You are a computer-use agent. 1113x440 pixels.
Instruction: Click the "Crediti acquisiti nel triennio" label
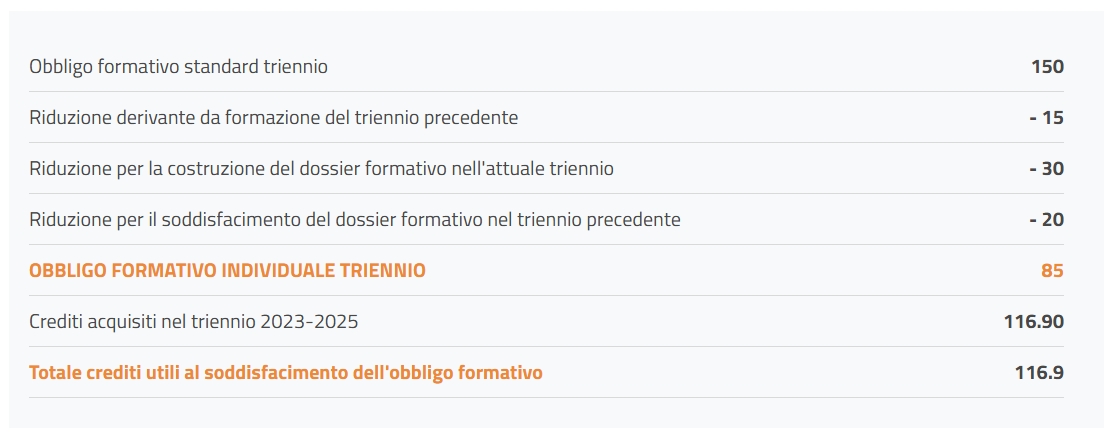tap(193, 322)
